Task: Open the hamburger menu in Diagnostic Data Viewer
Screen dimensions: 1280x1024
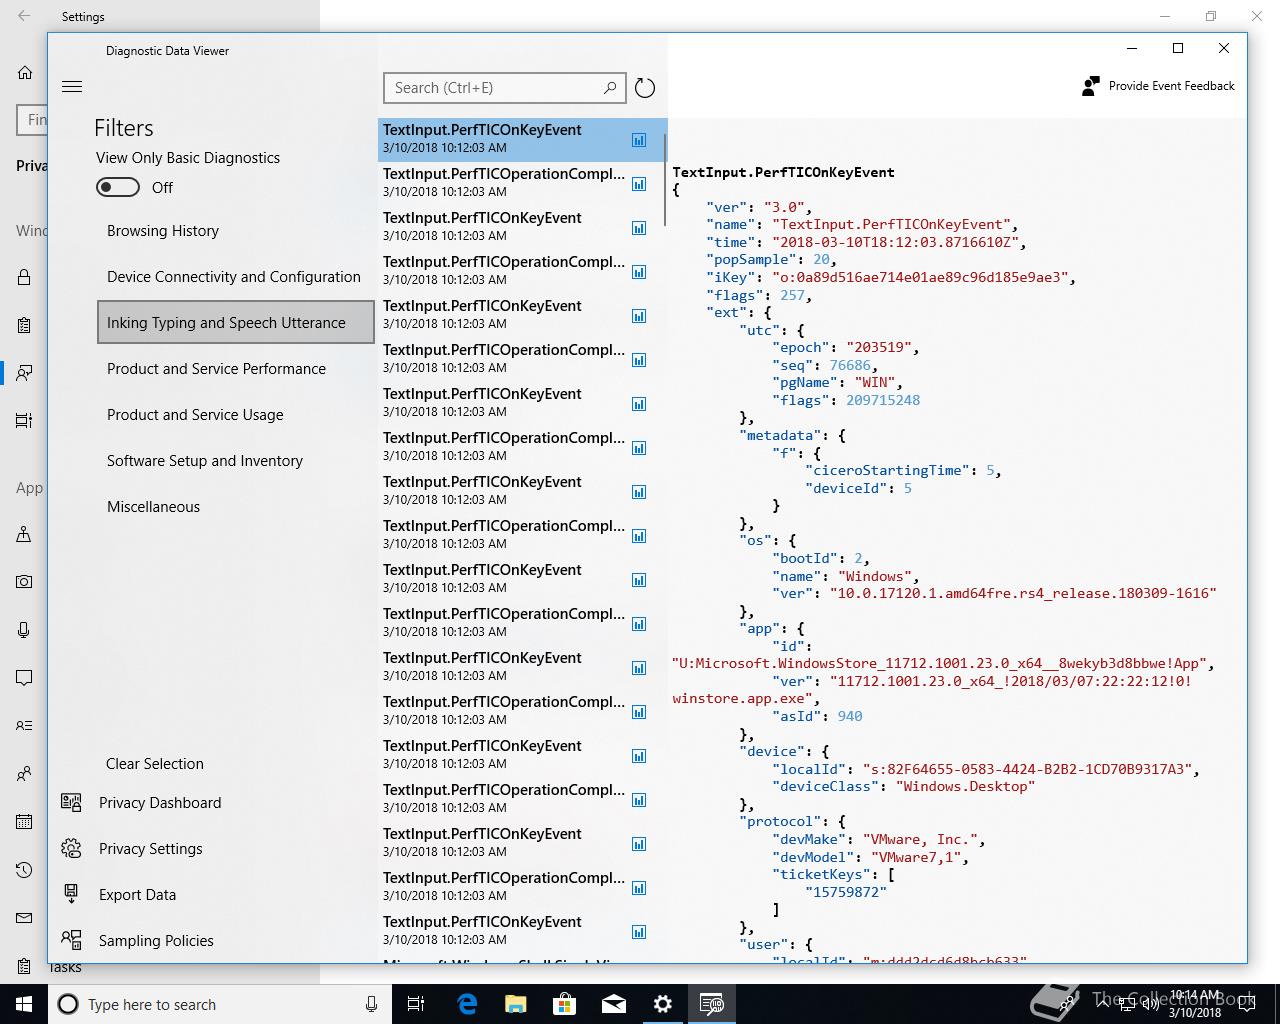Action: click(x=72, y=87)
